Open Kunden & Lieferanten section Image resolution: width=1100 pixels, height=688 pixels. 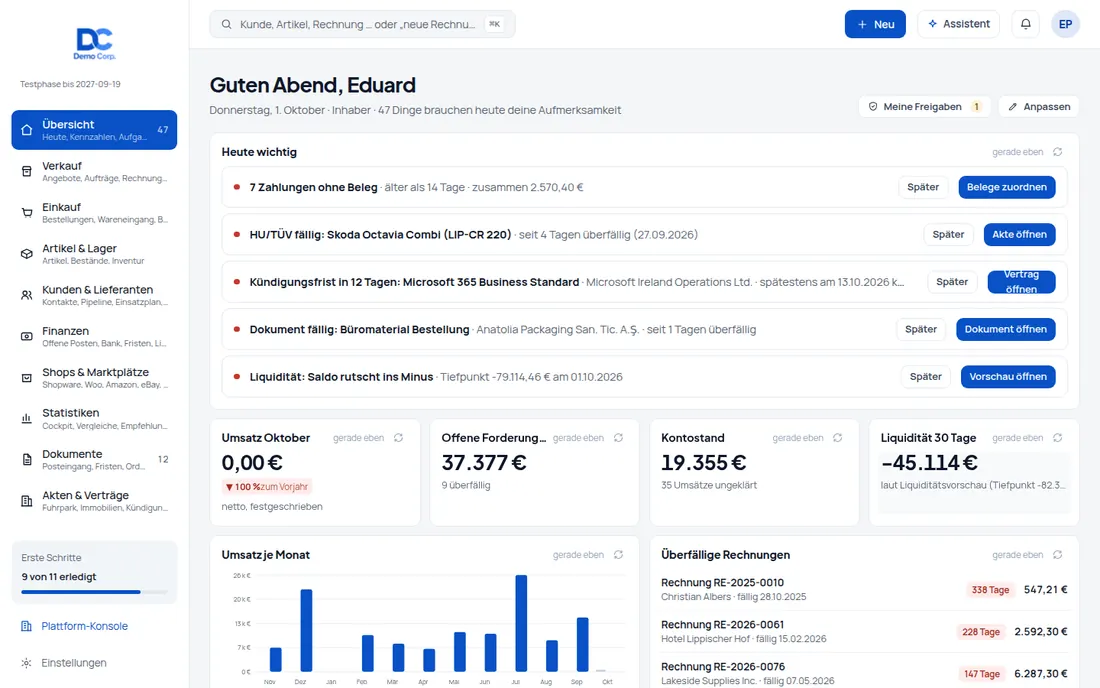(94, 295)
